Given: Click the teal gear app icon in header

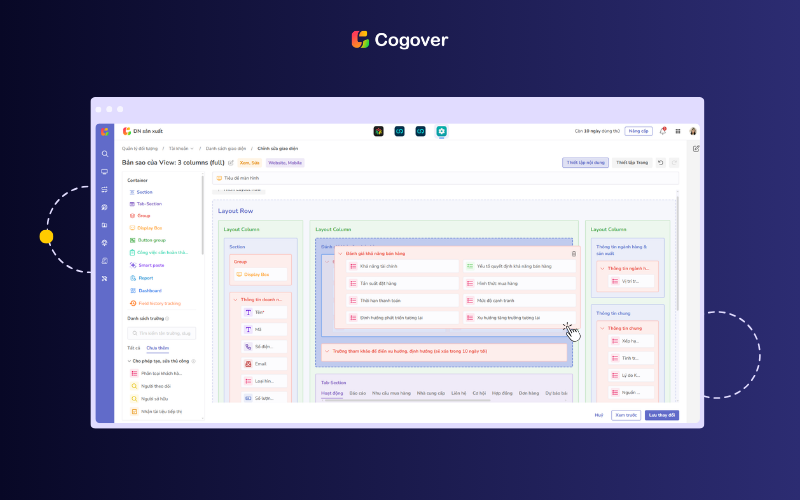Looking at the screenshot, I should [x=441, y=131].
